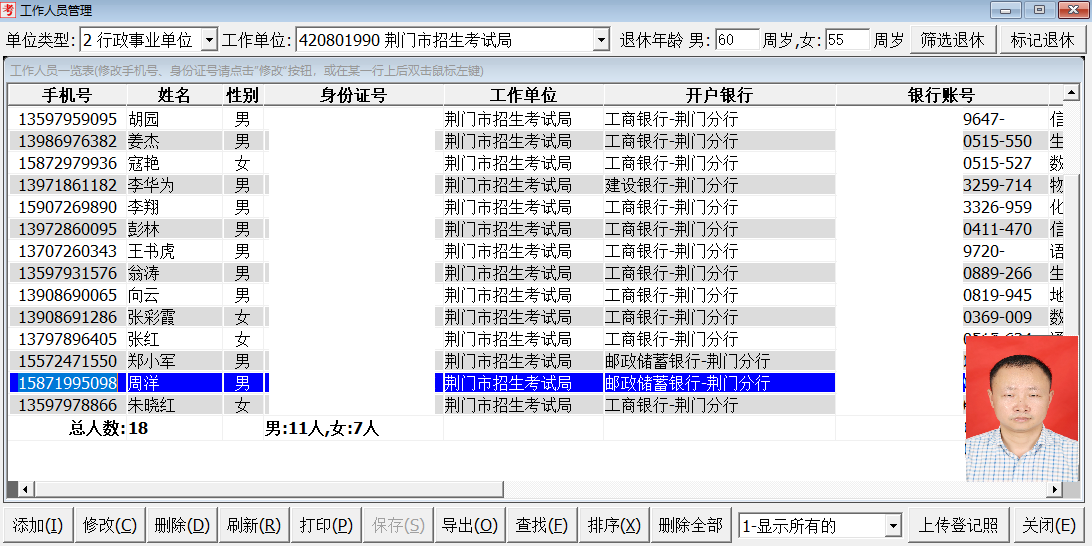Delete record with 删除(D) button
The image size is (1092, 546).
tap(182, 526)
